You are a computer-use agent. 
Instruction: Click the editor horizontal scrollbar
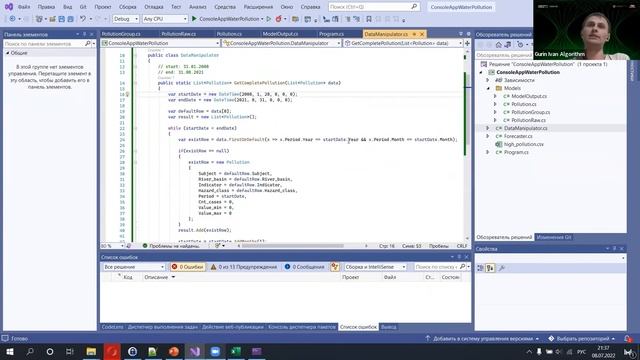click(x=293, y=246)
